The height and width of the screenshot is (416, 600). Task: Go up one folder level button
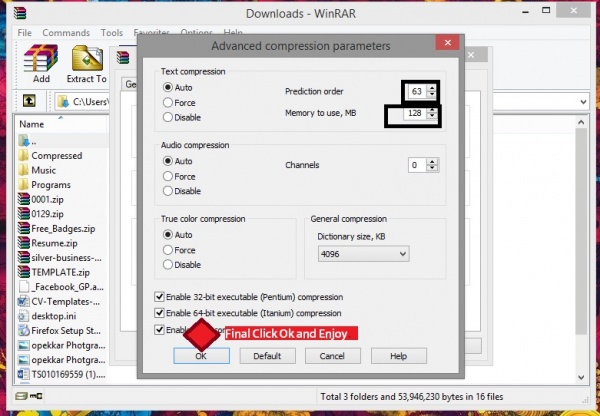coord(29,101)
